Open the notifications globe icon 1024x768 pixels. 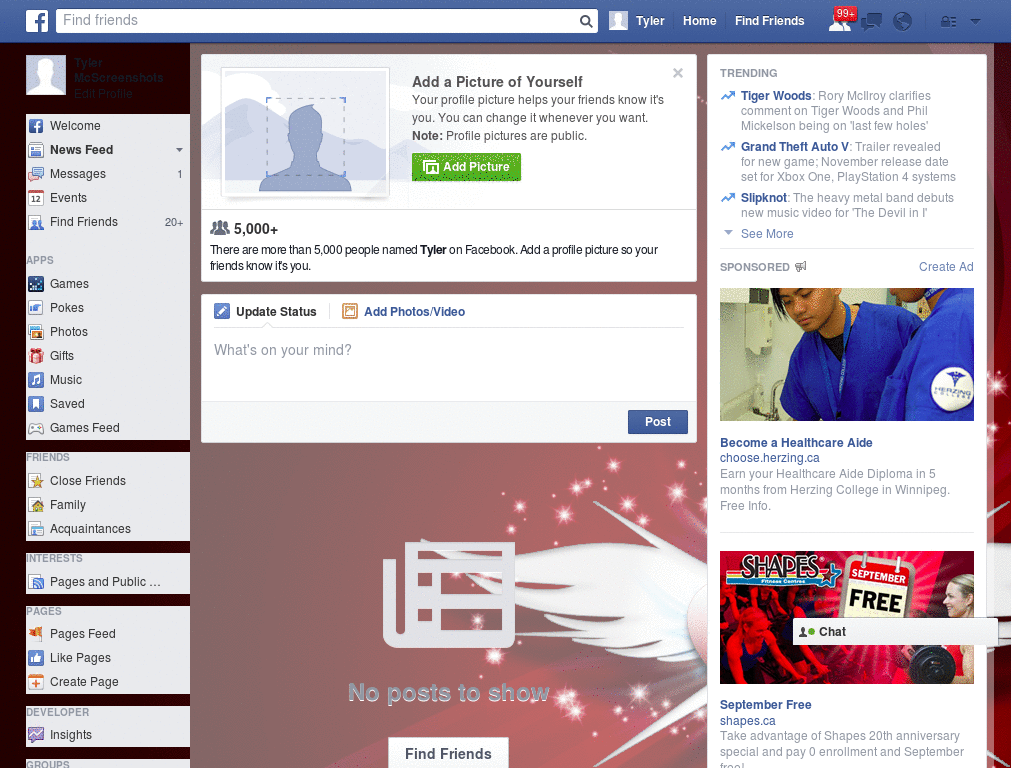click(902, 22)
